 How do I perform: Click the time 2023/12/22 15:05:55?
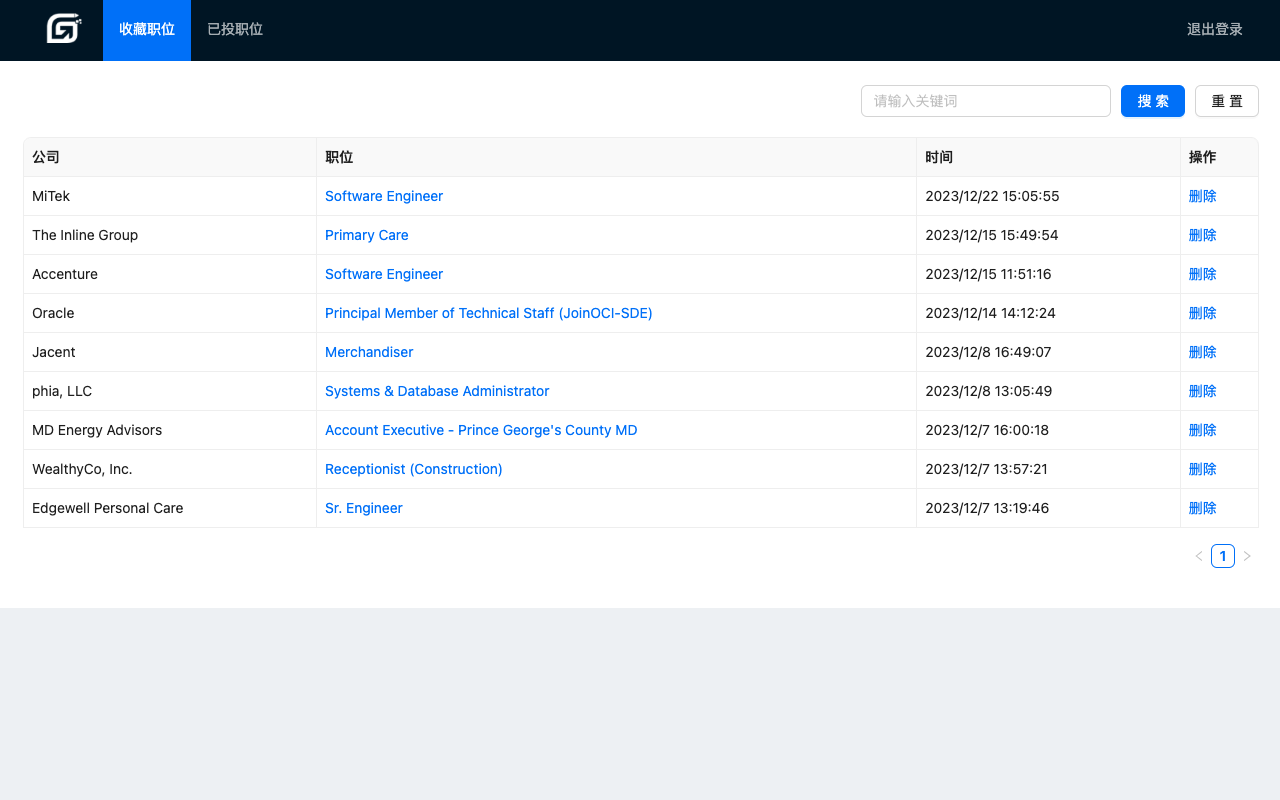(992, 196)
